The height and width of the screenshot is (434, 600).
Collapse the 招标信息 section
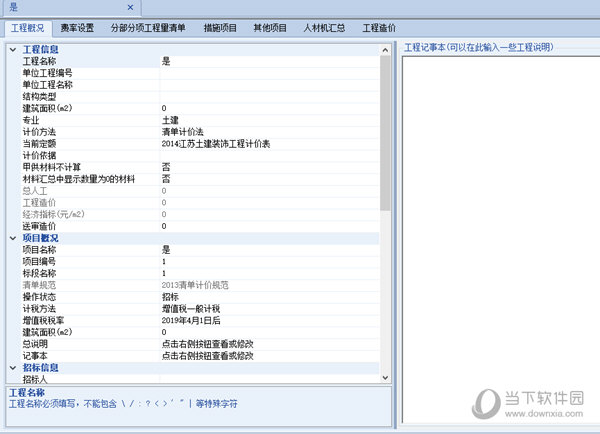pos(13,368)
